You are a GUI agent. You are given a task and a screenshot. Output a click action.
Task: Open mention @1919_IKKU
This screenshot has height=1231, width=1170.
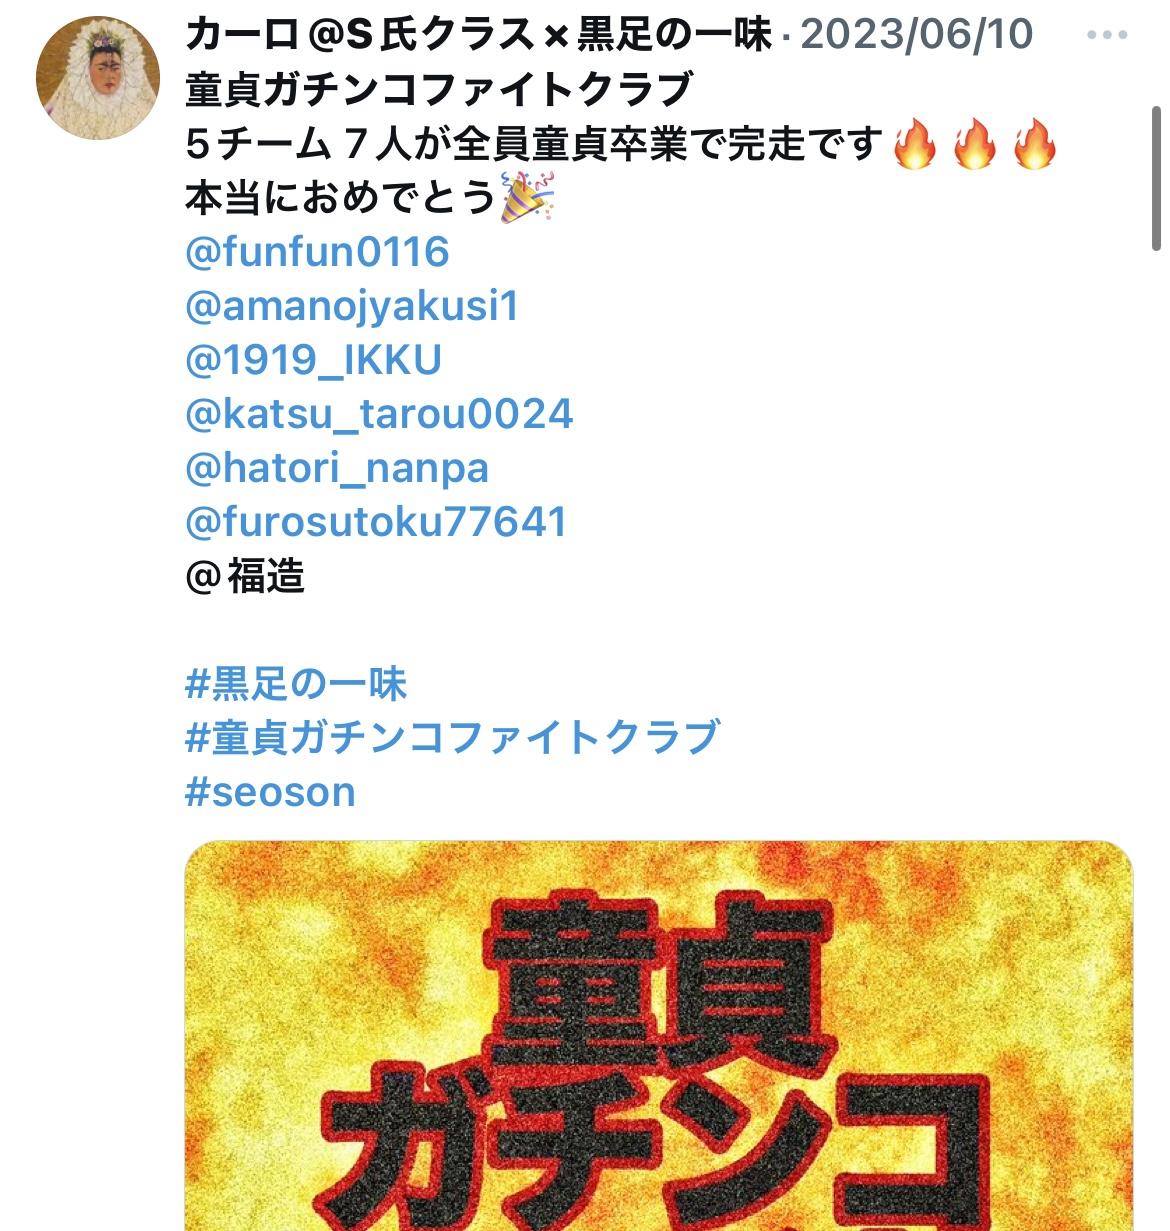pyautogui.click(x=313, y=360)
